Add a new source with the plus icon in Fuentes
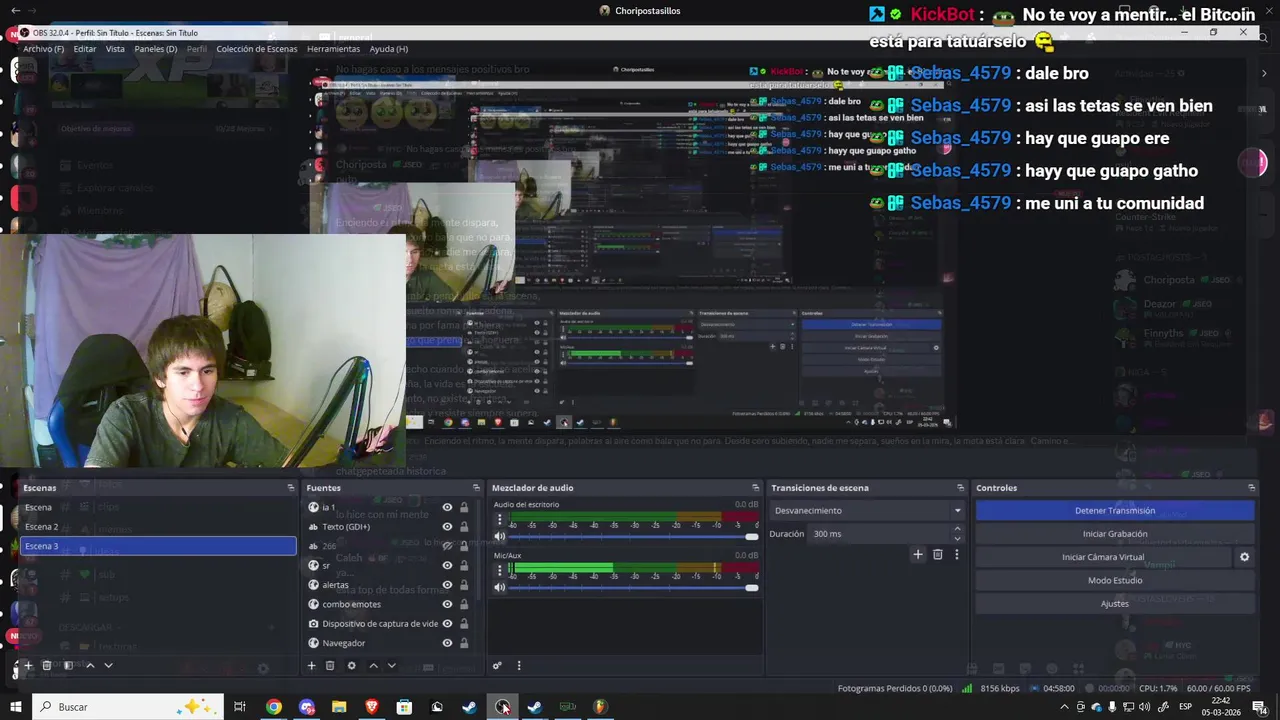 point(311,665)
